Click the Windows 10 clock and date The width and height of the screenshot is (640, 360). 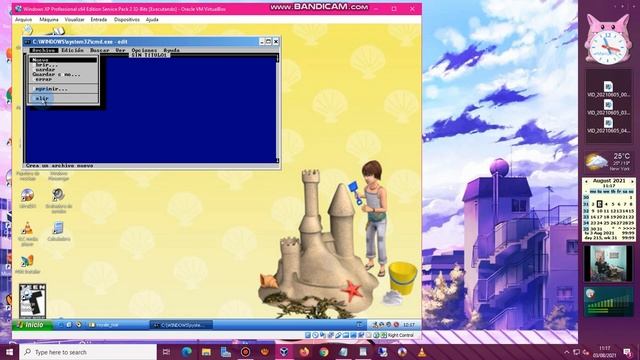point(605,352)
